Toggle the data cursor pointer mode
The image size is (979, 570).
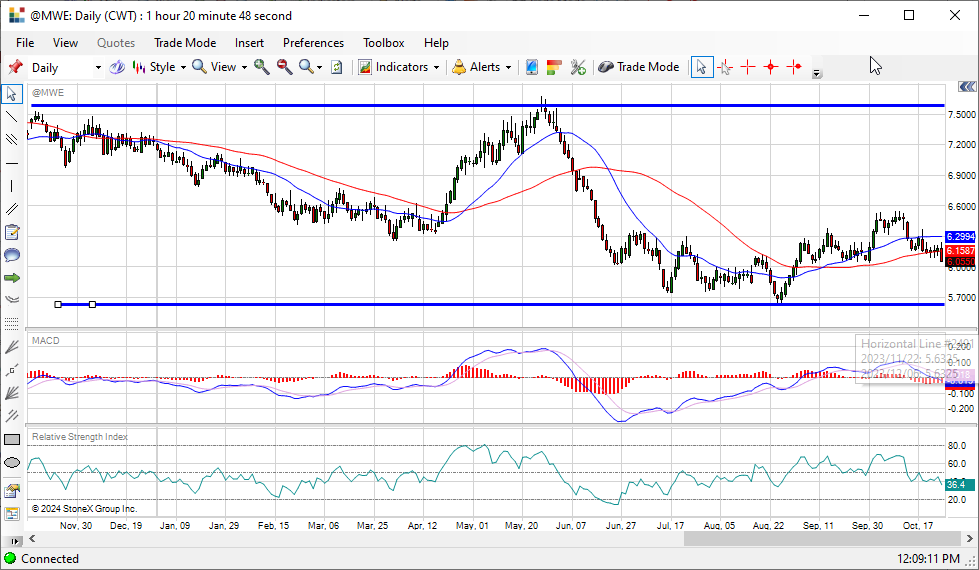click(x=725, y=67)
